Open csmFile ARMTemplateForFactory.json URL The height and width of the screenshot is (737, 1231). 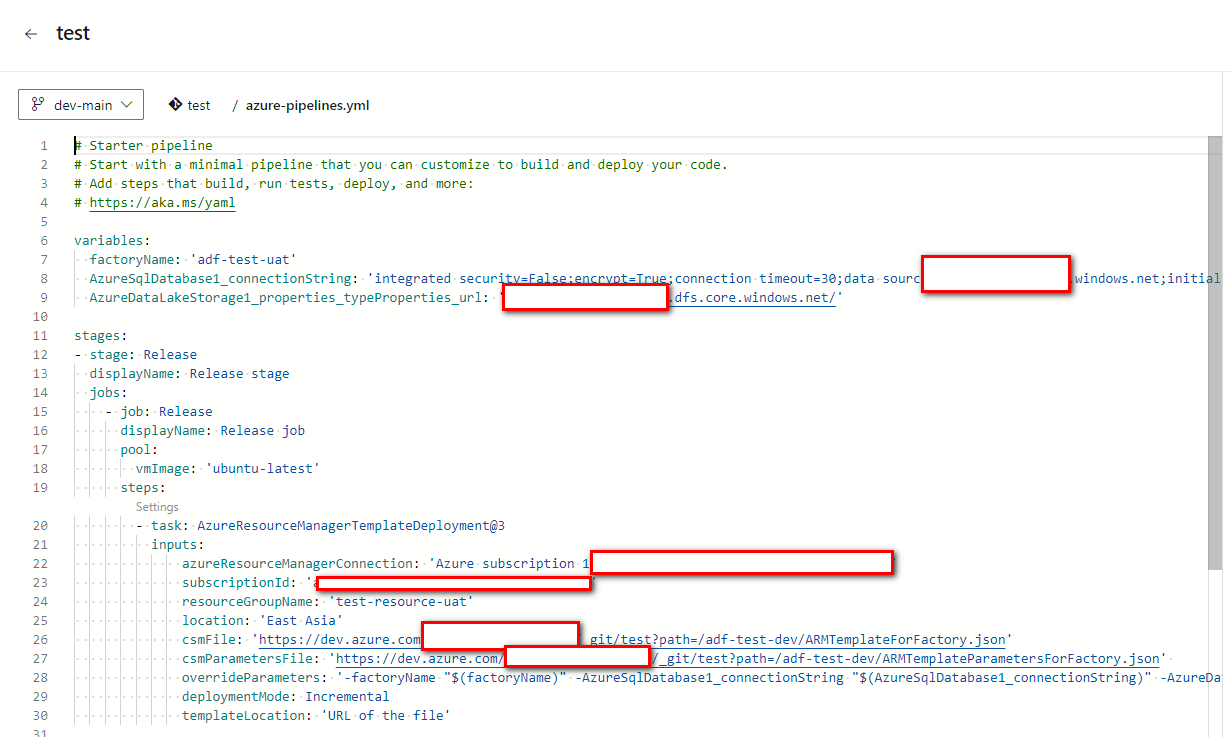632,639
